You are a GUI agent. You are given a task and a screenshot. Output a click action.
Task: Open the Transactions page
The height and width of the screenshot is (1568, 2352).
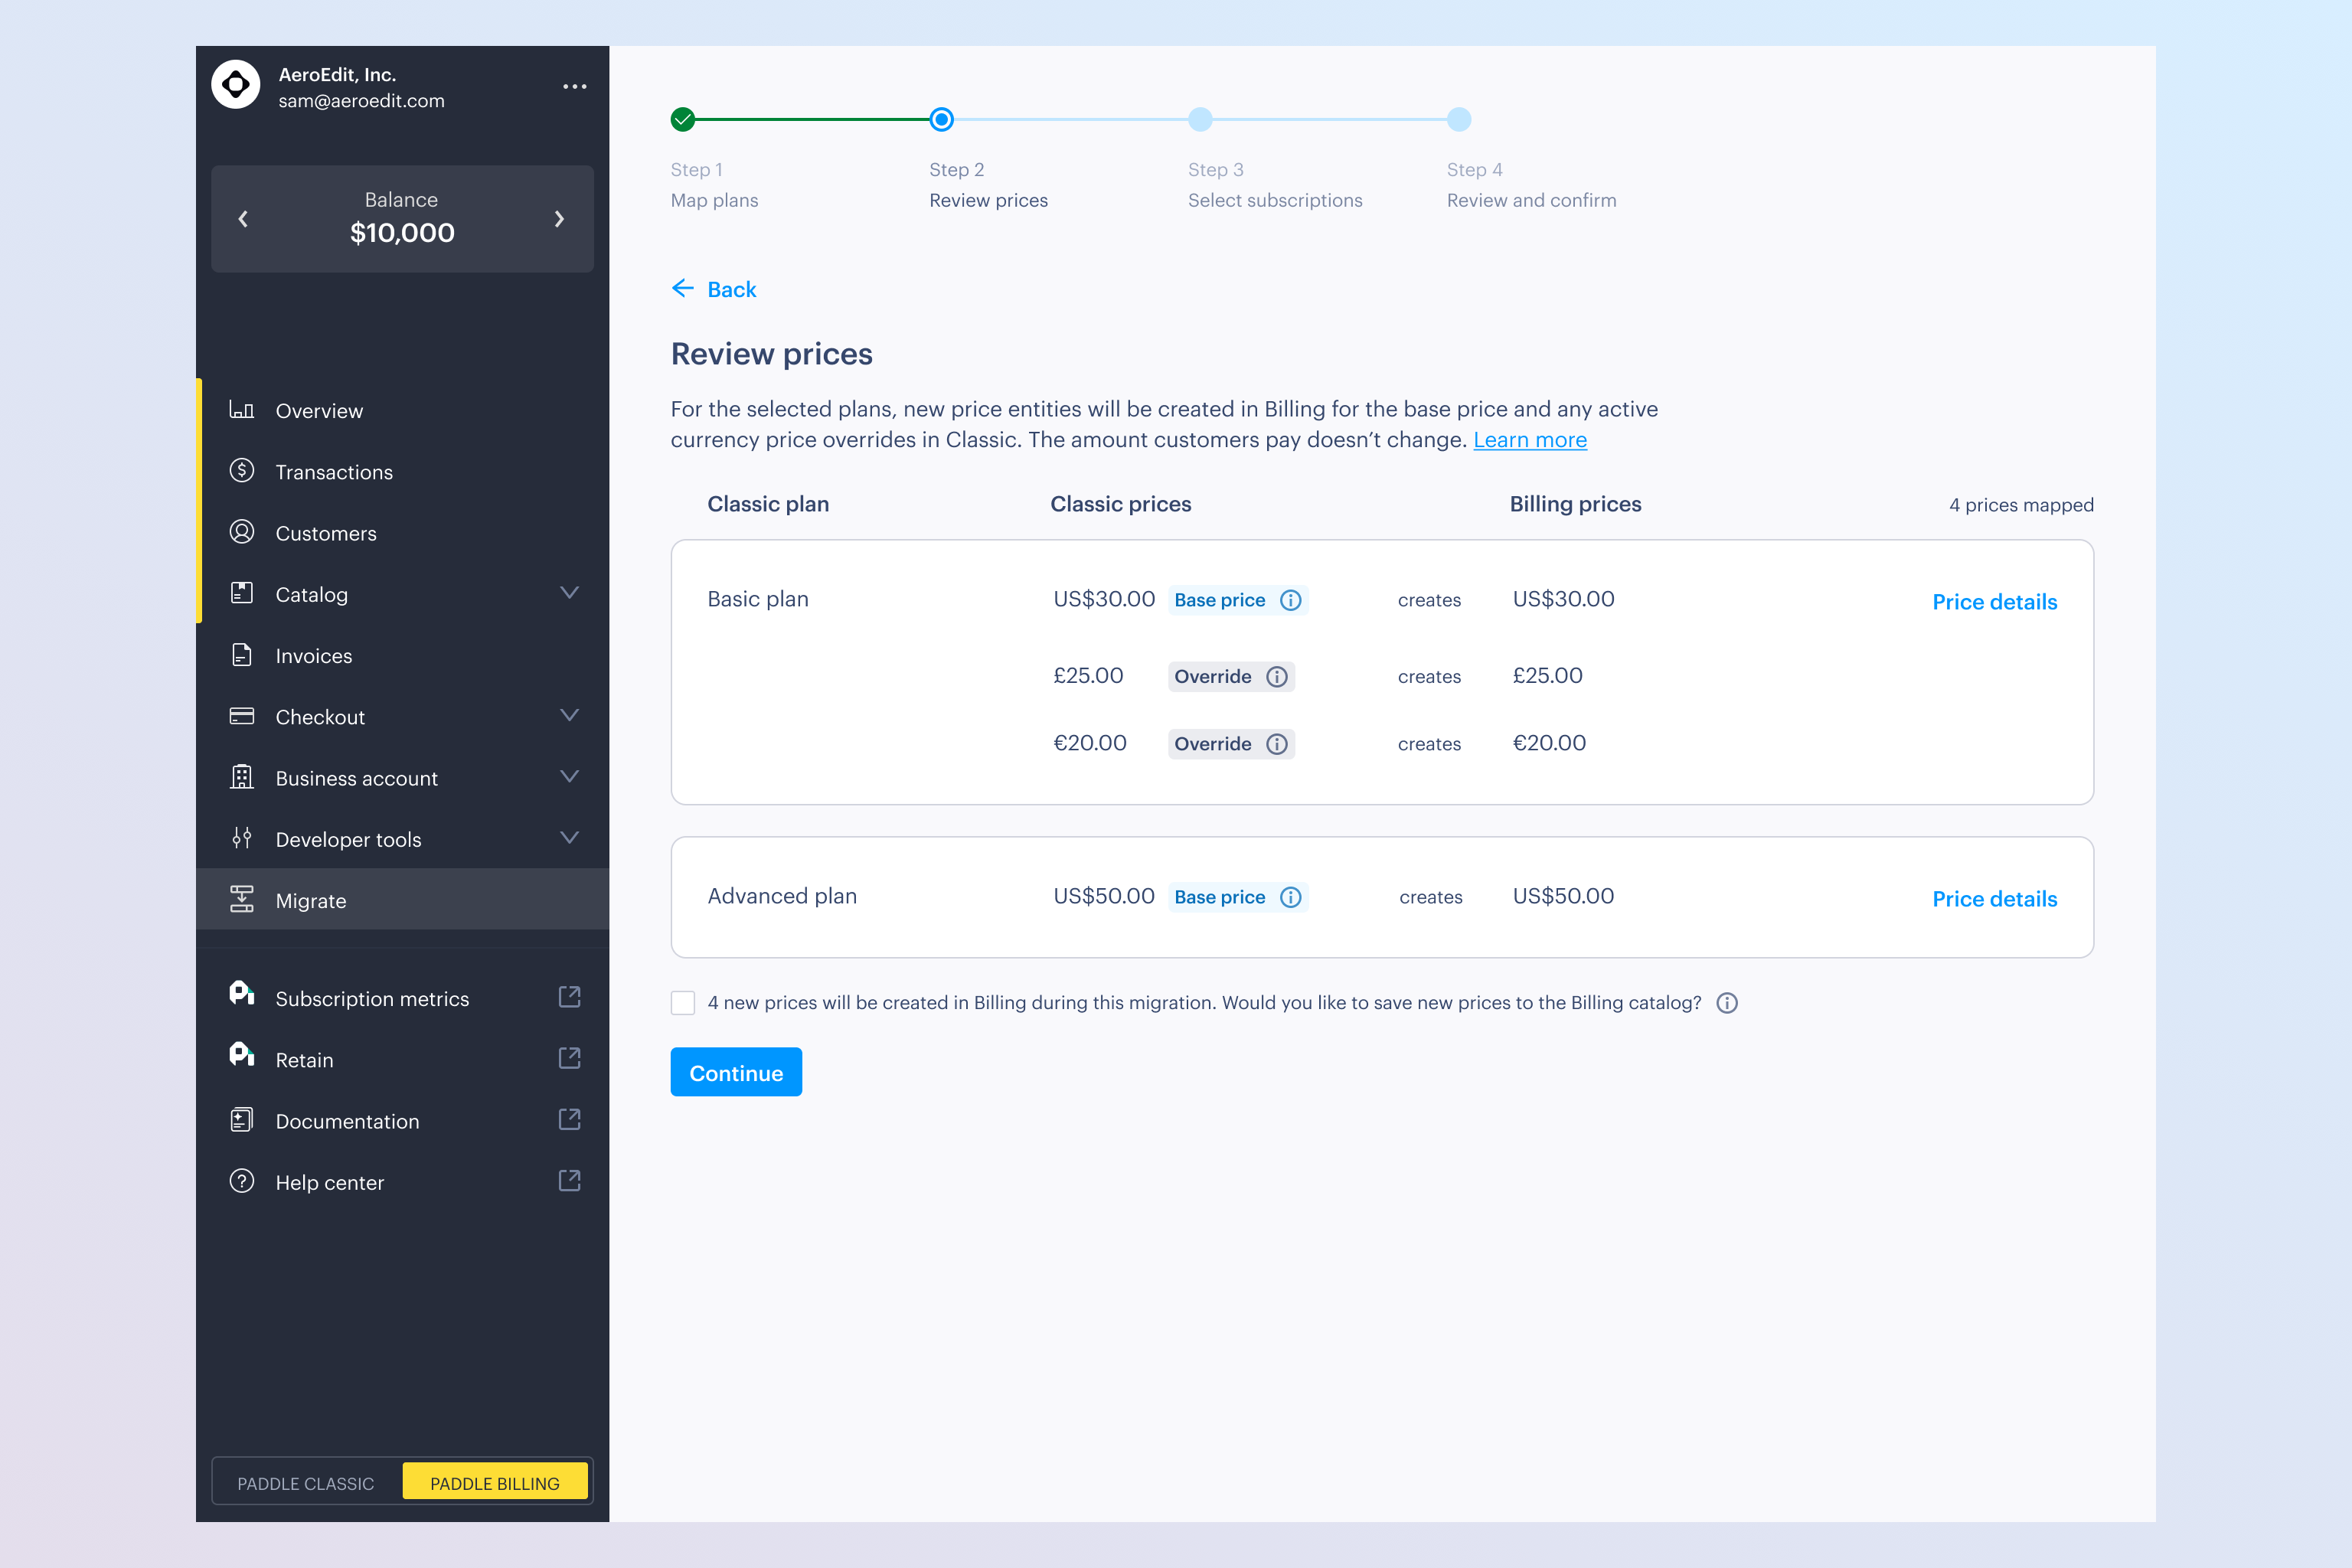click(x=334, y=472)
